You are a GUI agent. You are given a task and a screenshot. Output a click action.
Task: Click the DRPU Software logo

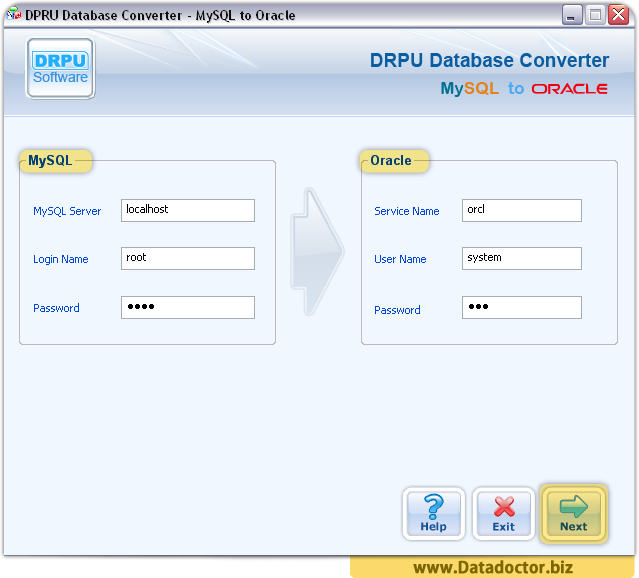point(60,68)
